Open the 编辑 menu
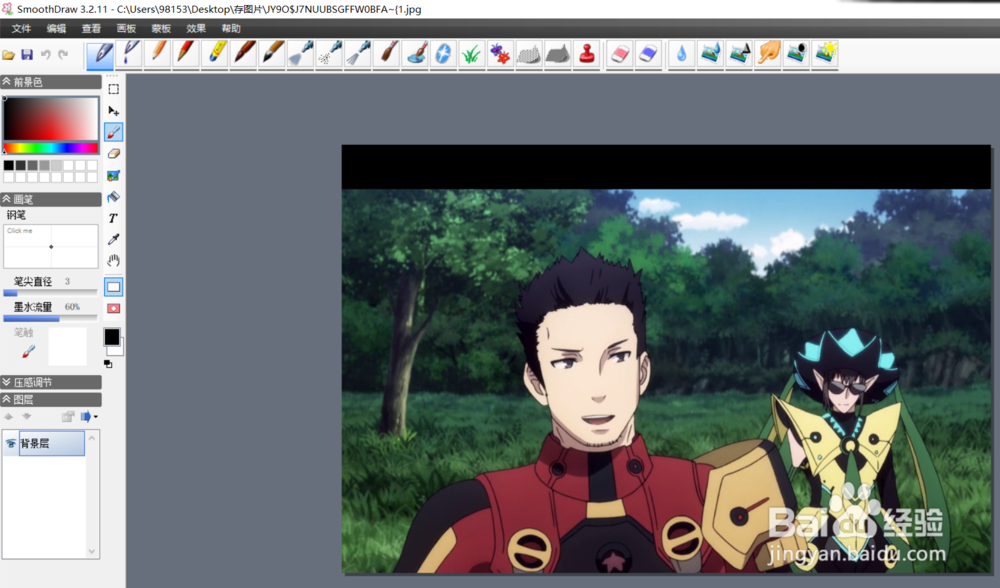Screen dimensions: 1000x588 (56, 29)
